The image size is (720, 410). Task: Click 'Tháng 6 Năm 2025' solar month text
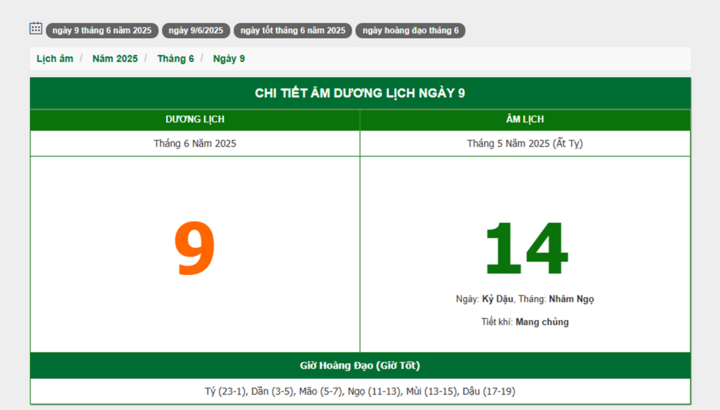pos(195,143)
